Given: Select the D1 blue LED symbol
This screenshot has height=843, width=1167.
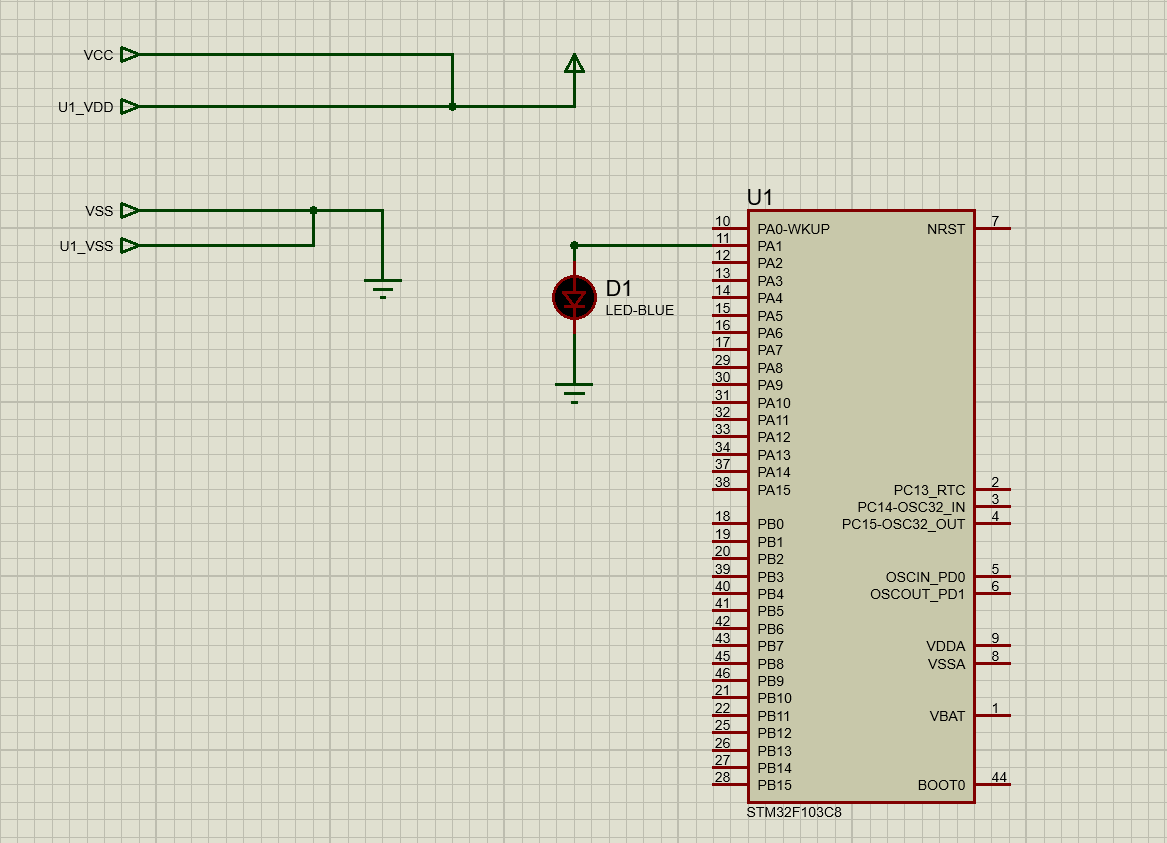Looking at the screenshot, I should click(574, 298).
